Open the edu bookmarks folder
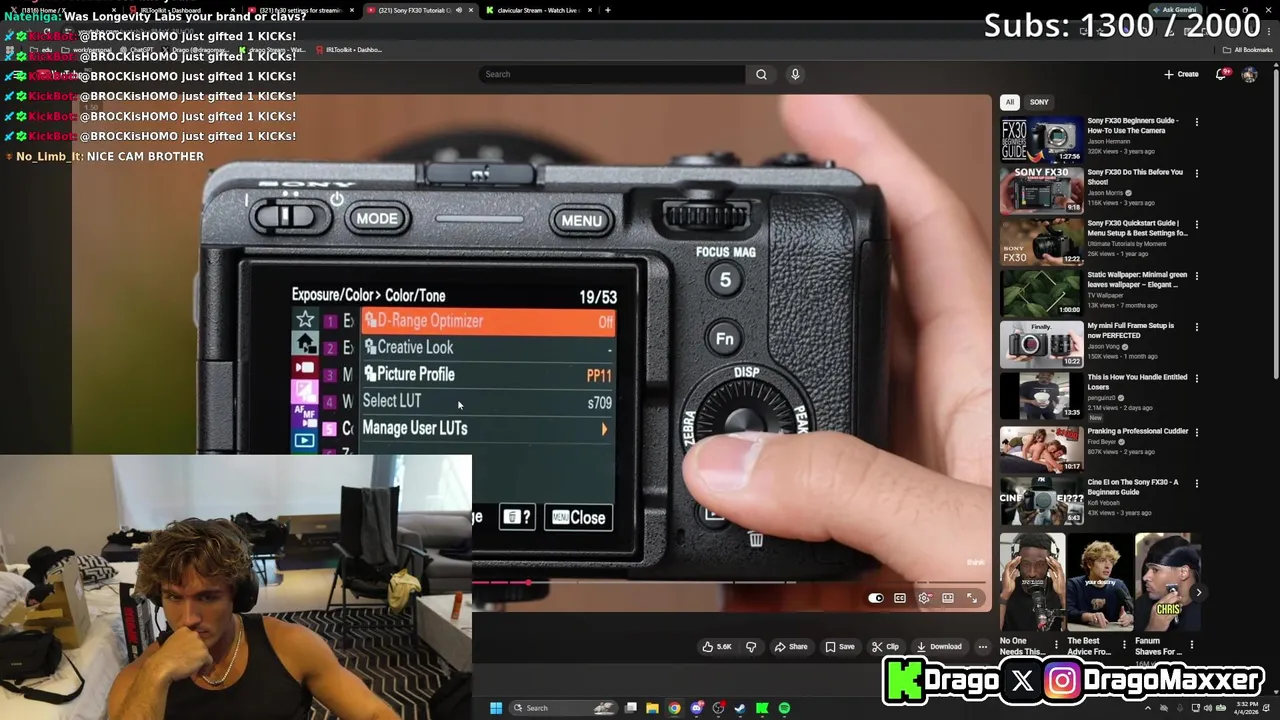Screen dimensions: 1280x720 pos(42,50)
